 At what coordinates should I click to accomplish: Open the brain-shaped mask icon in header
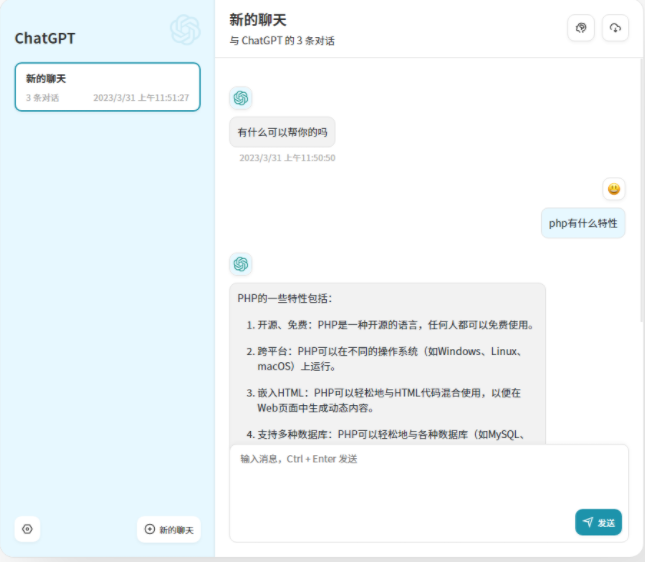581,28
